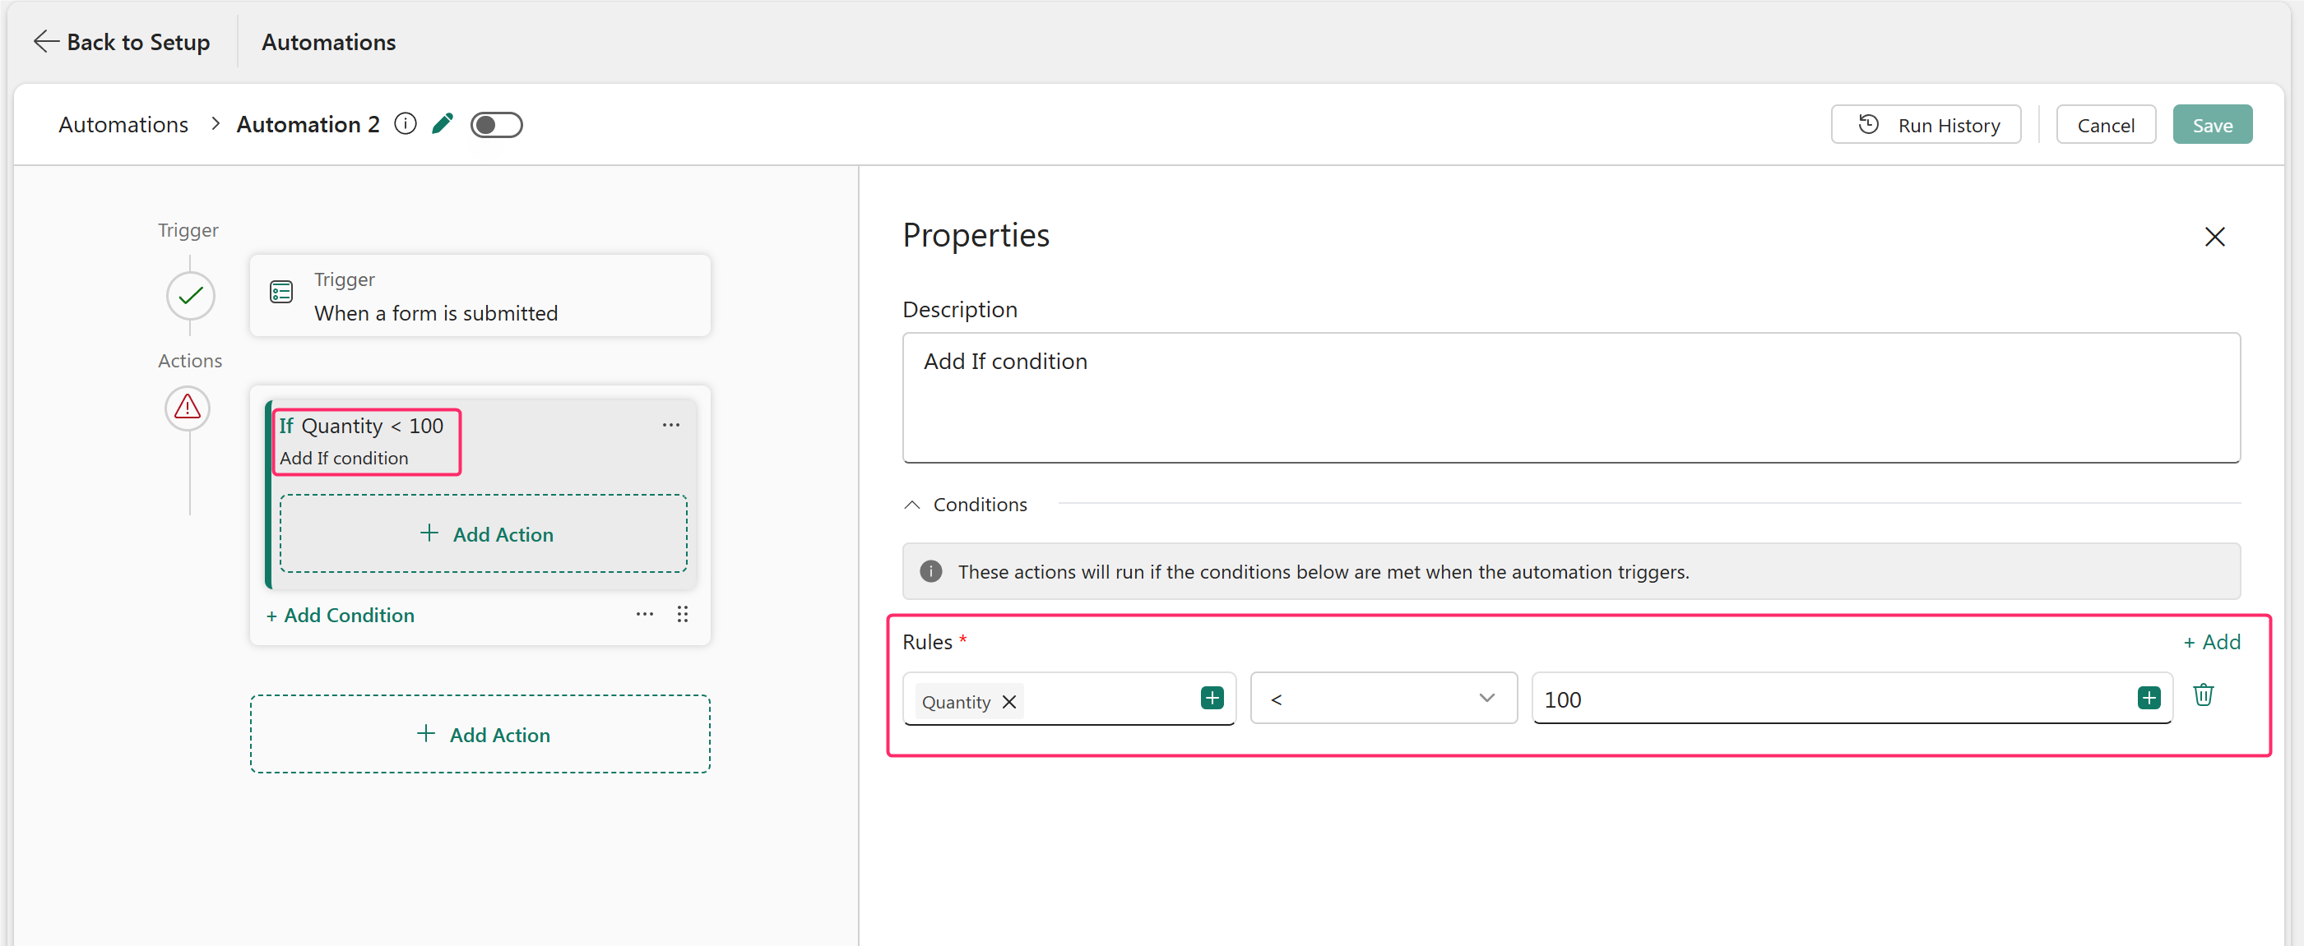Open the three-dot menu beside Add Condition
The height and width of the screenshot is (946, 2304).
[645, 614]
